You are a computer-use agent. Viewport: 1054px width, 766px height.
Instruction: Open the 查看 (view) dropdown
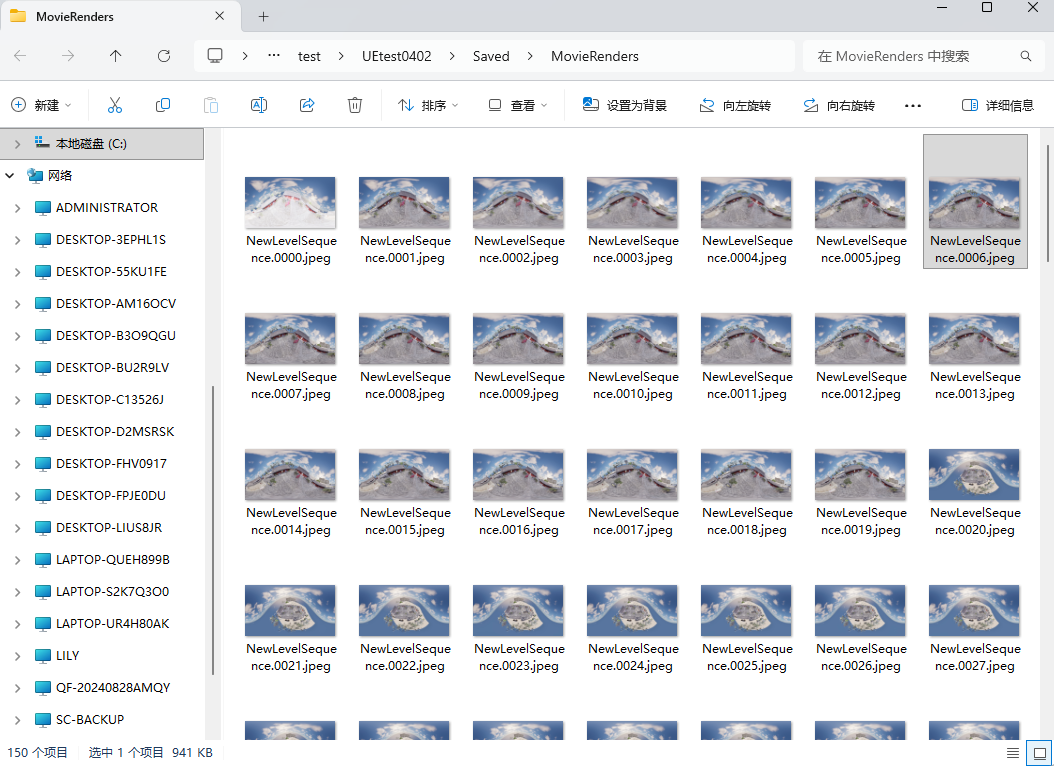coord(518,105)
